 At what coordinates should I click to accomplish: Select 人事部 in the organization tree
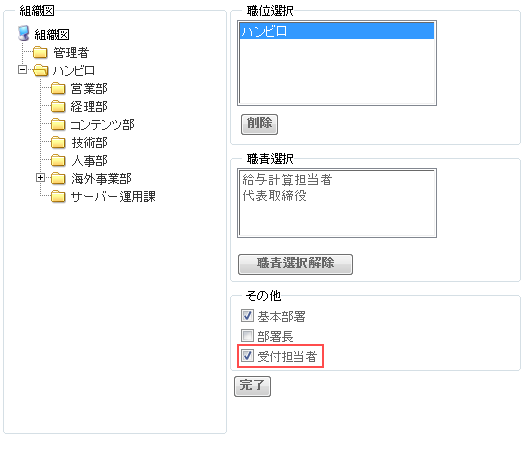pyautogui.click(x=89, y=160)
